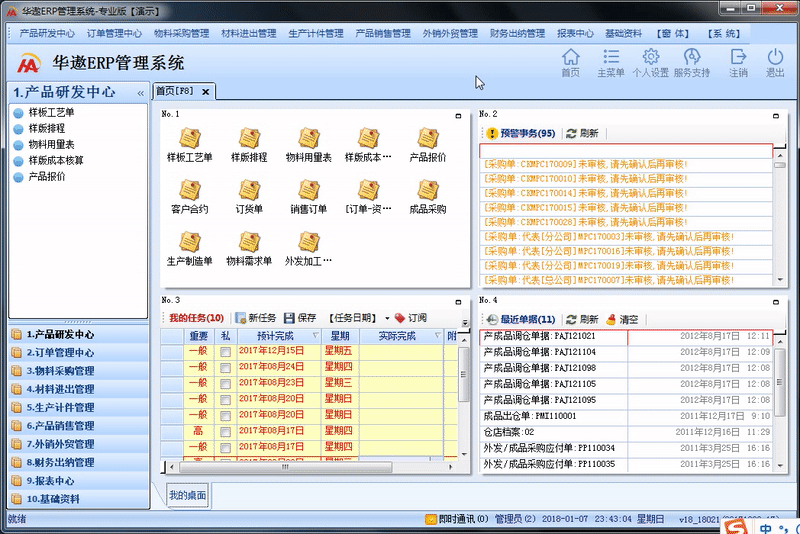Open the 销售订单 desktop shortcut icon
Viewport: 800px width, 534px height.
point(309,196)
